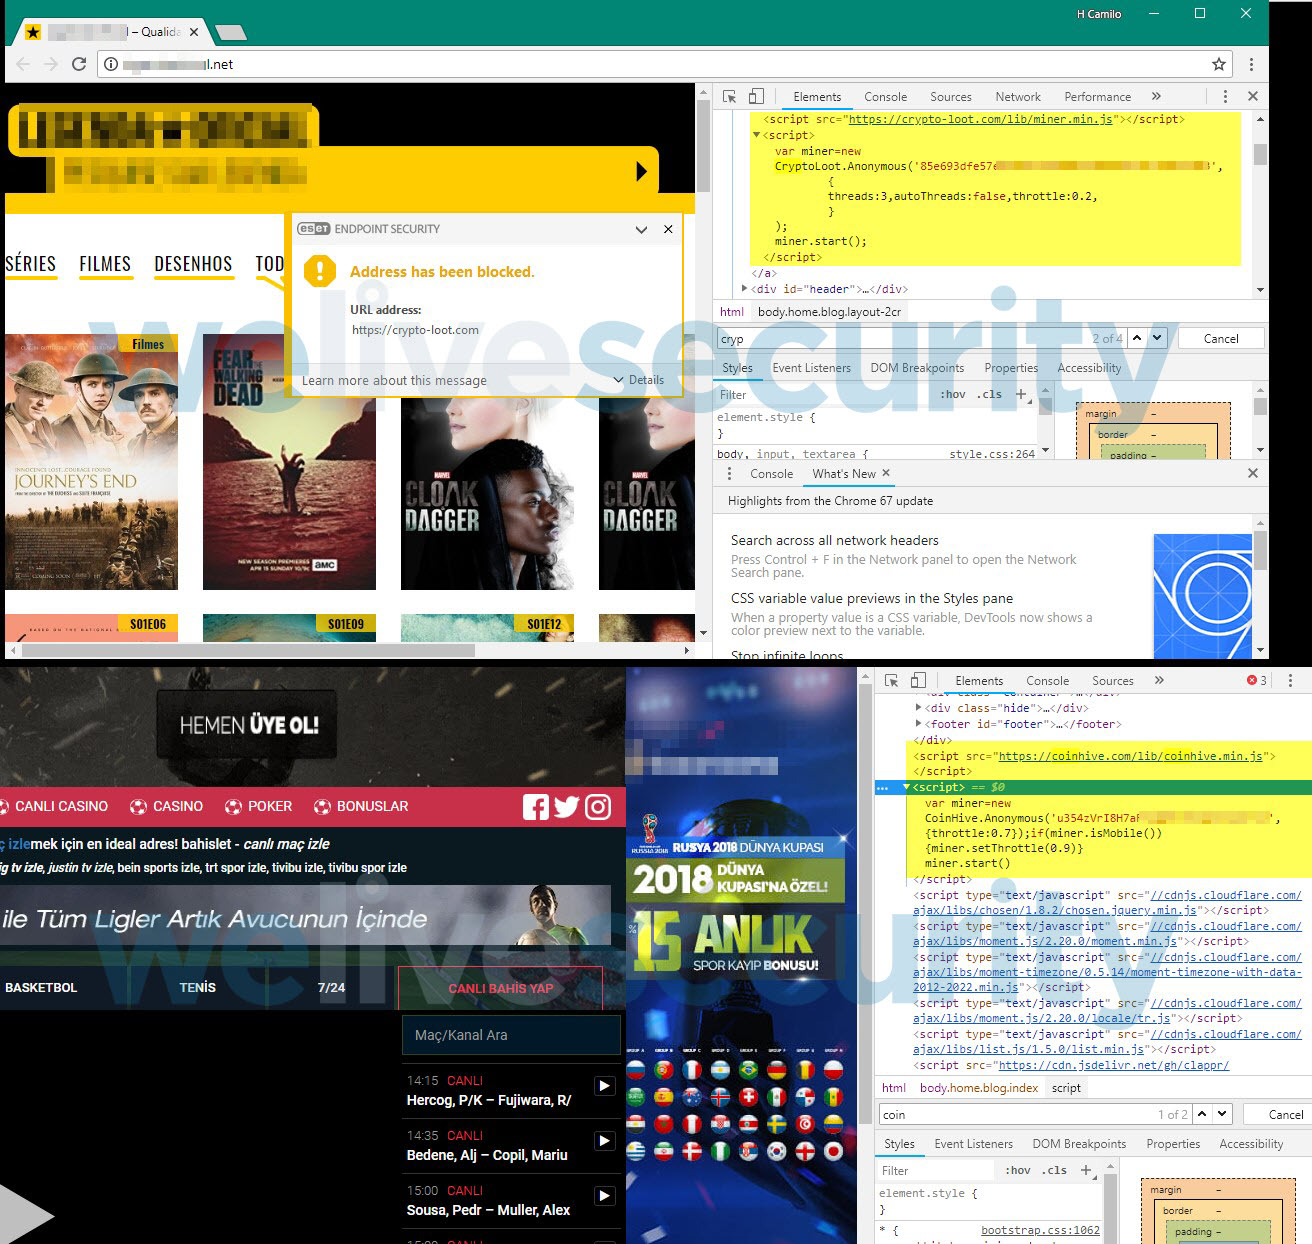
Task: Play the Hercog, P/K – Fujiwara stream
Action: [x=604, y=1086]
